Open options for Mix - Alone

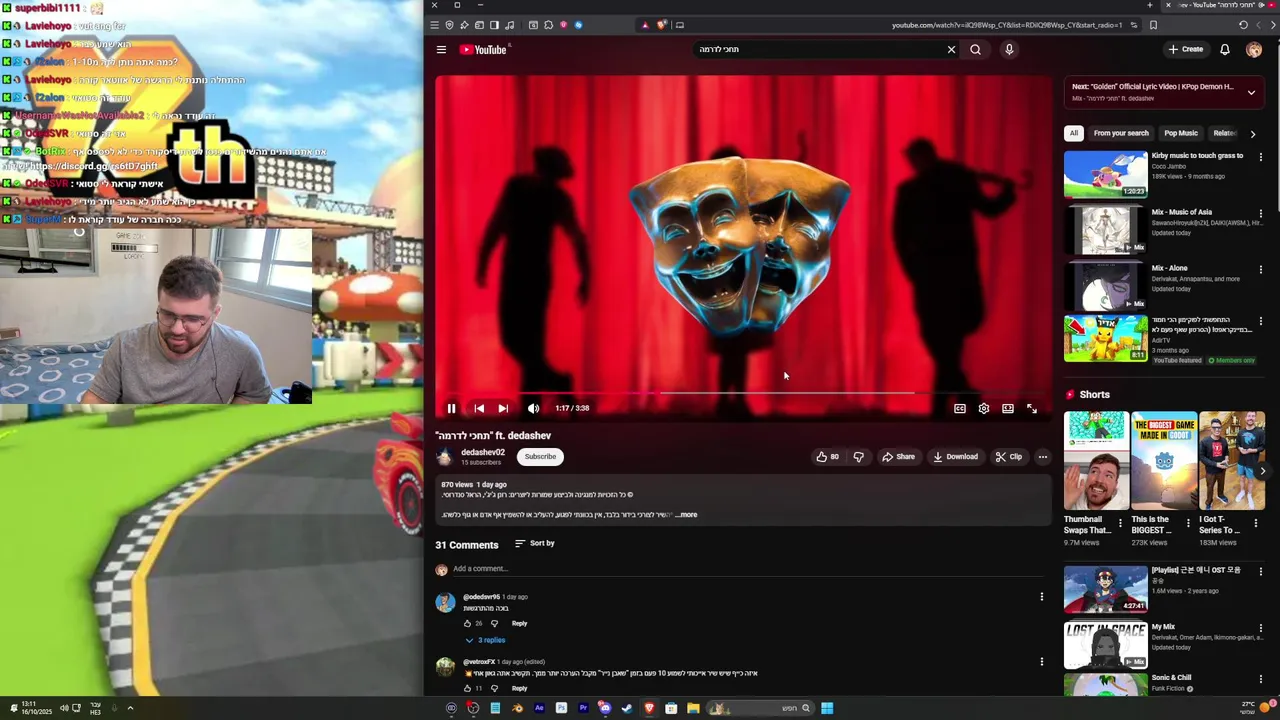click(1261, 269)
